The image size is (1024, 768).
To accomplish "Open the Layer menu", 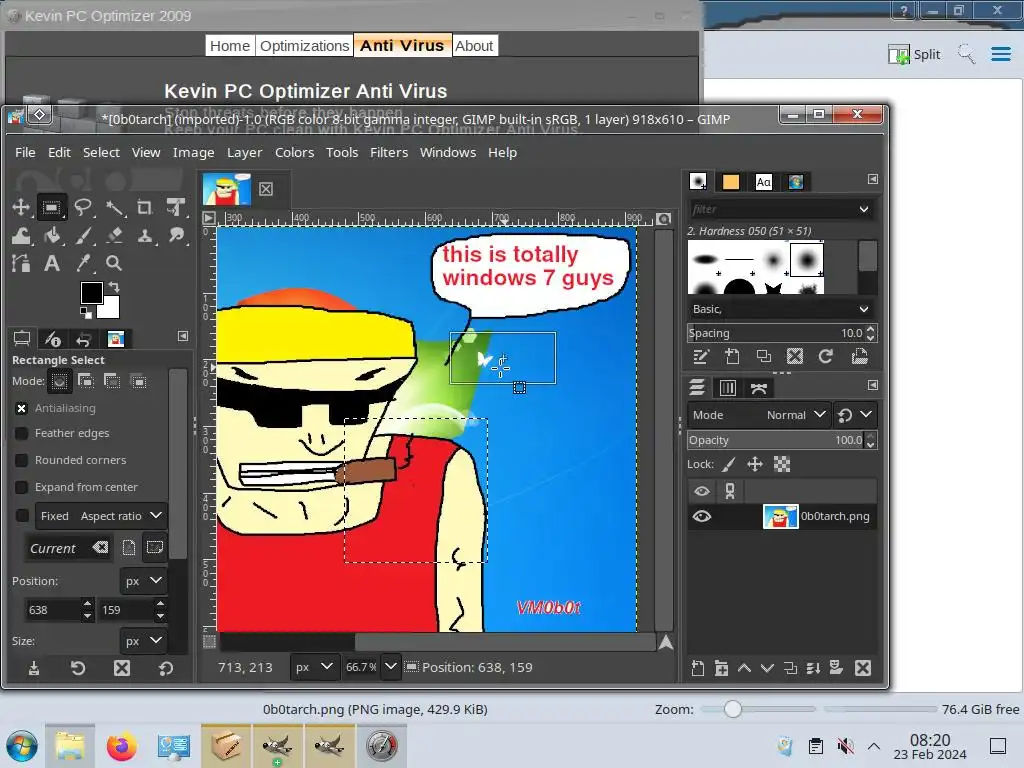I will [x=245, y=152].
